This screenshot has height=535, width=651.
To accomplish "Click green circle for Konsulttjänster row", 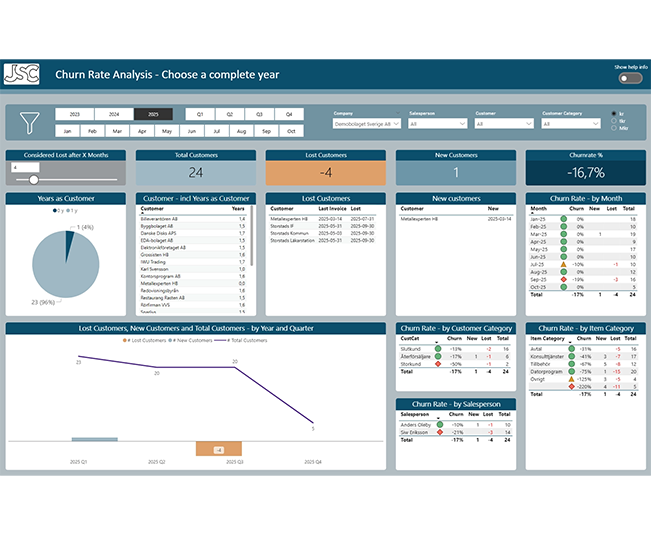I will click(x=571, y=356).
